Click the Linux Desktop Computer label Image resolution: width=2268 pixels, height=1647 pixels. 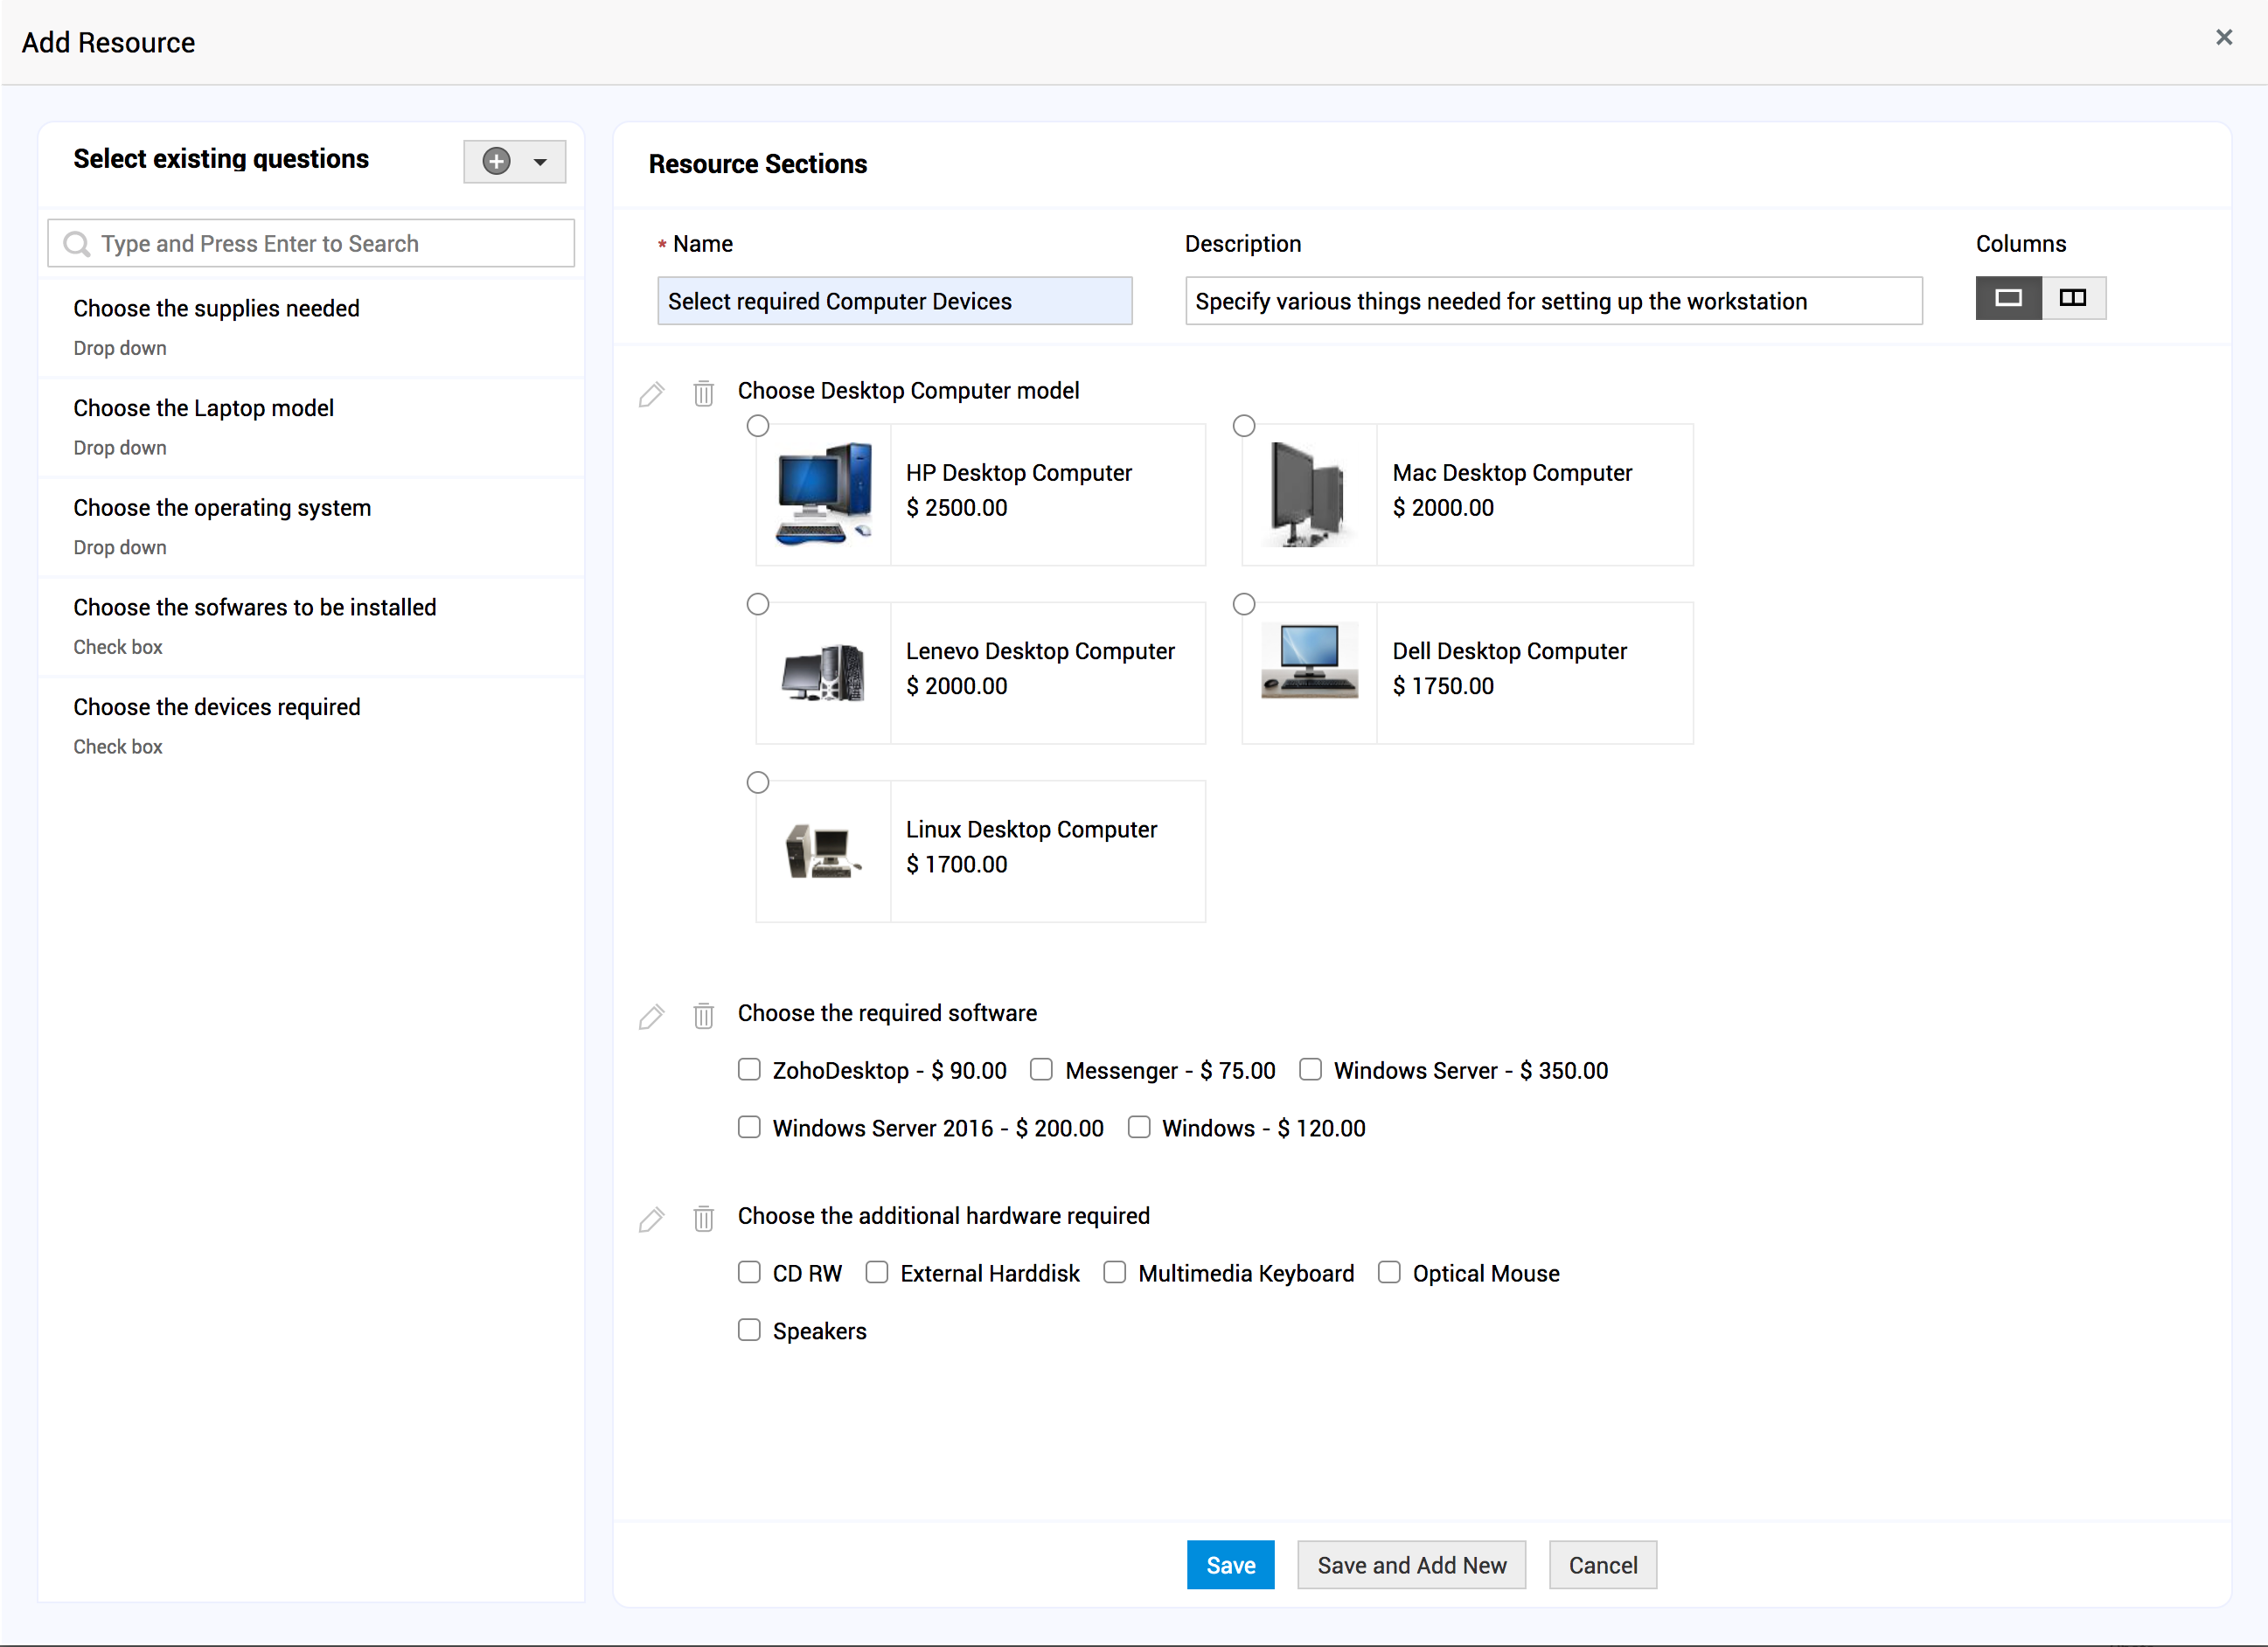click(x=1031, y=830)
